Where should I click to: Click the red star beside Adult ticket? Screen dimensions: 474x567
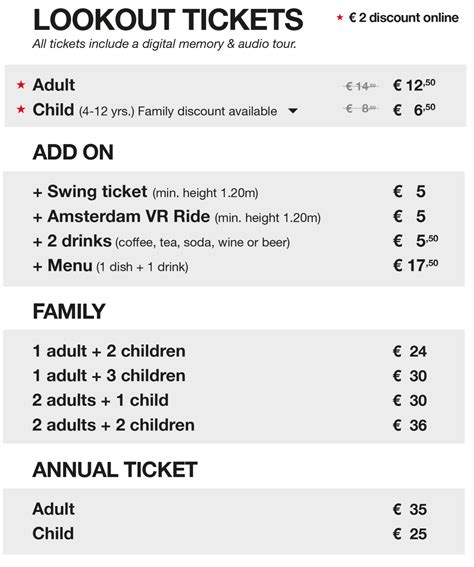pos(21,85)
